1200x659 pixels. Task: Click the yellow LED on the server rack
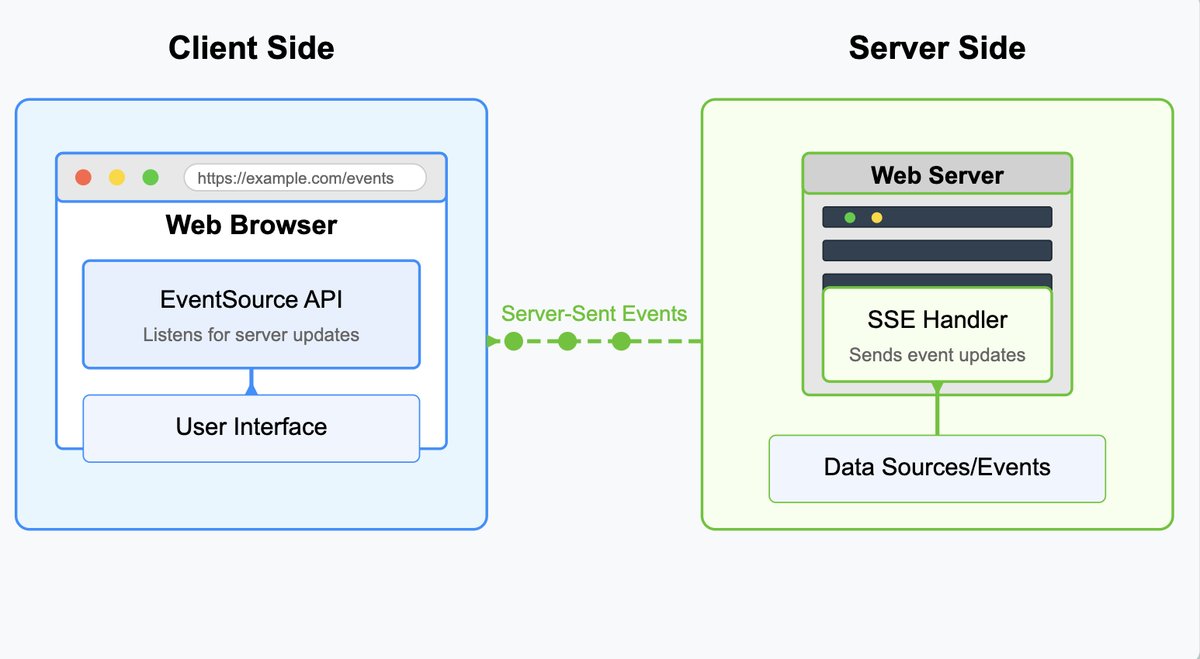(x=877, y=217)
